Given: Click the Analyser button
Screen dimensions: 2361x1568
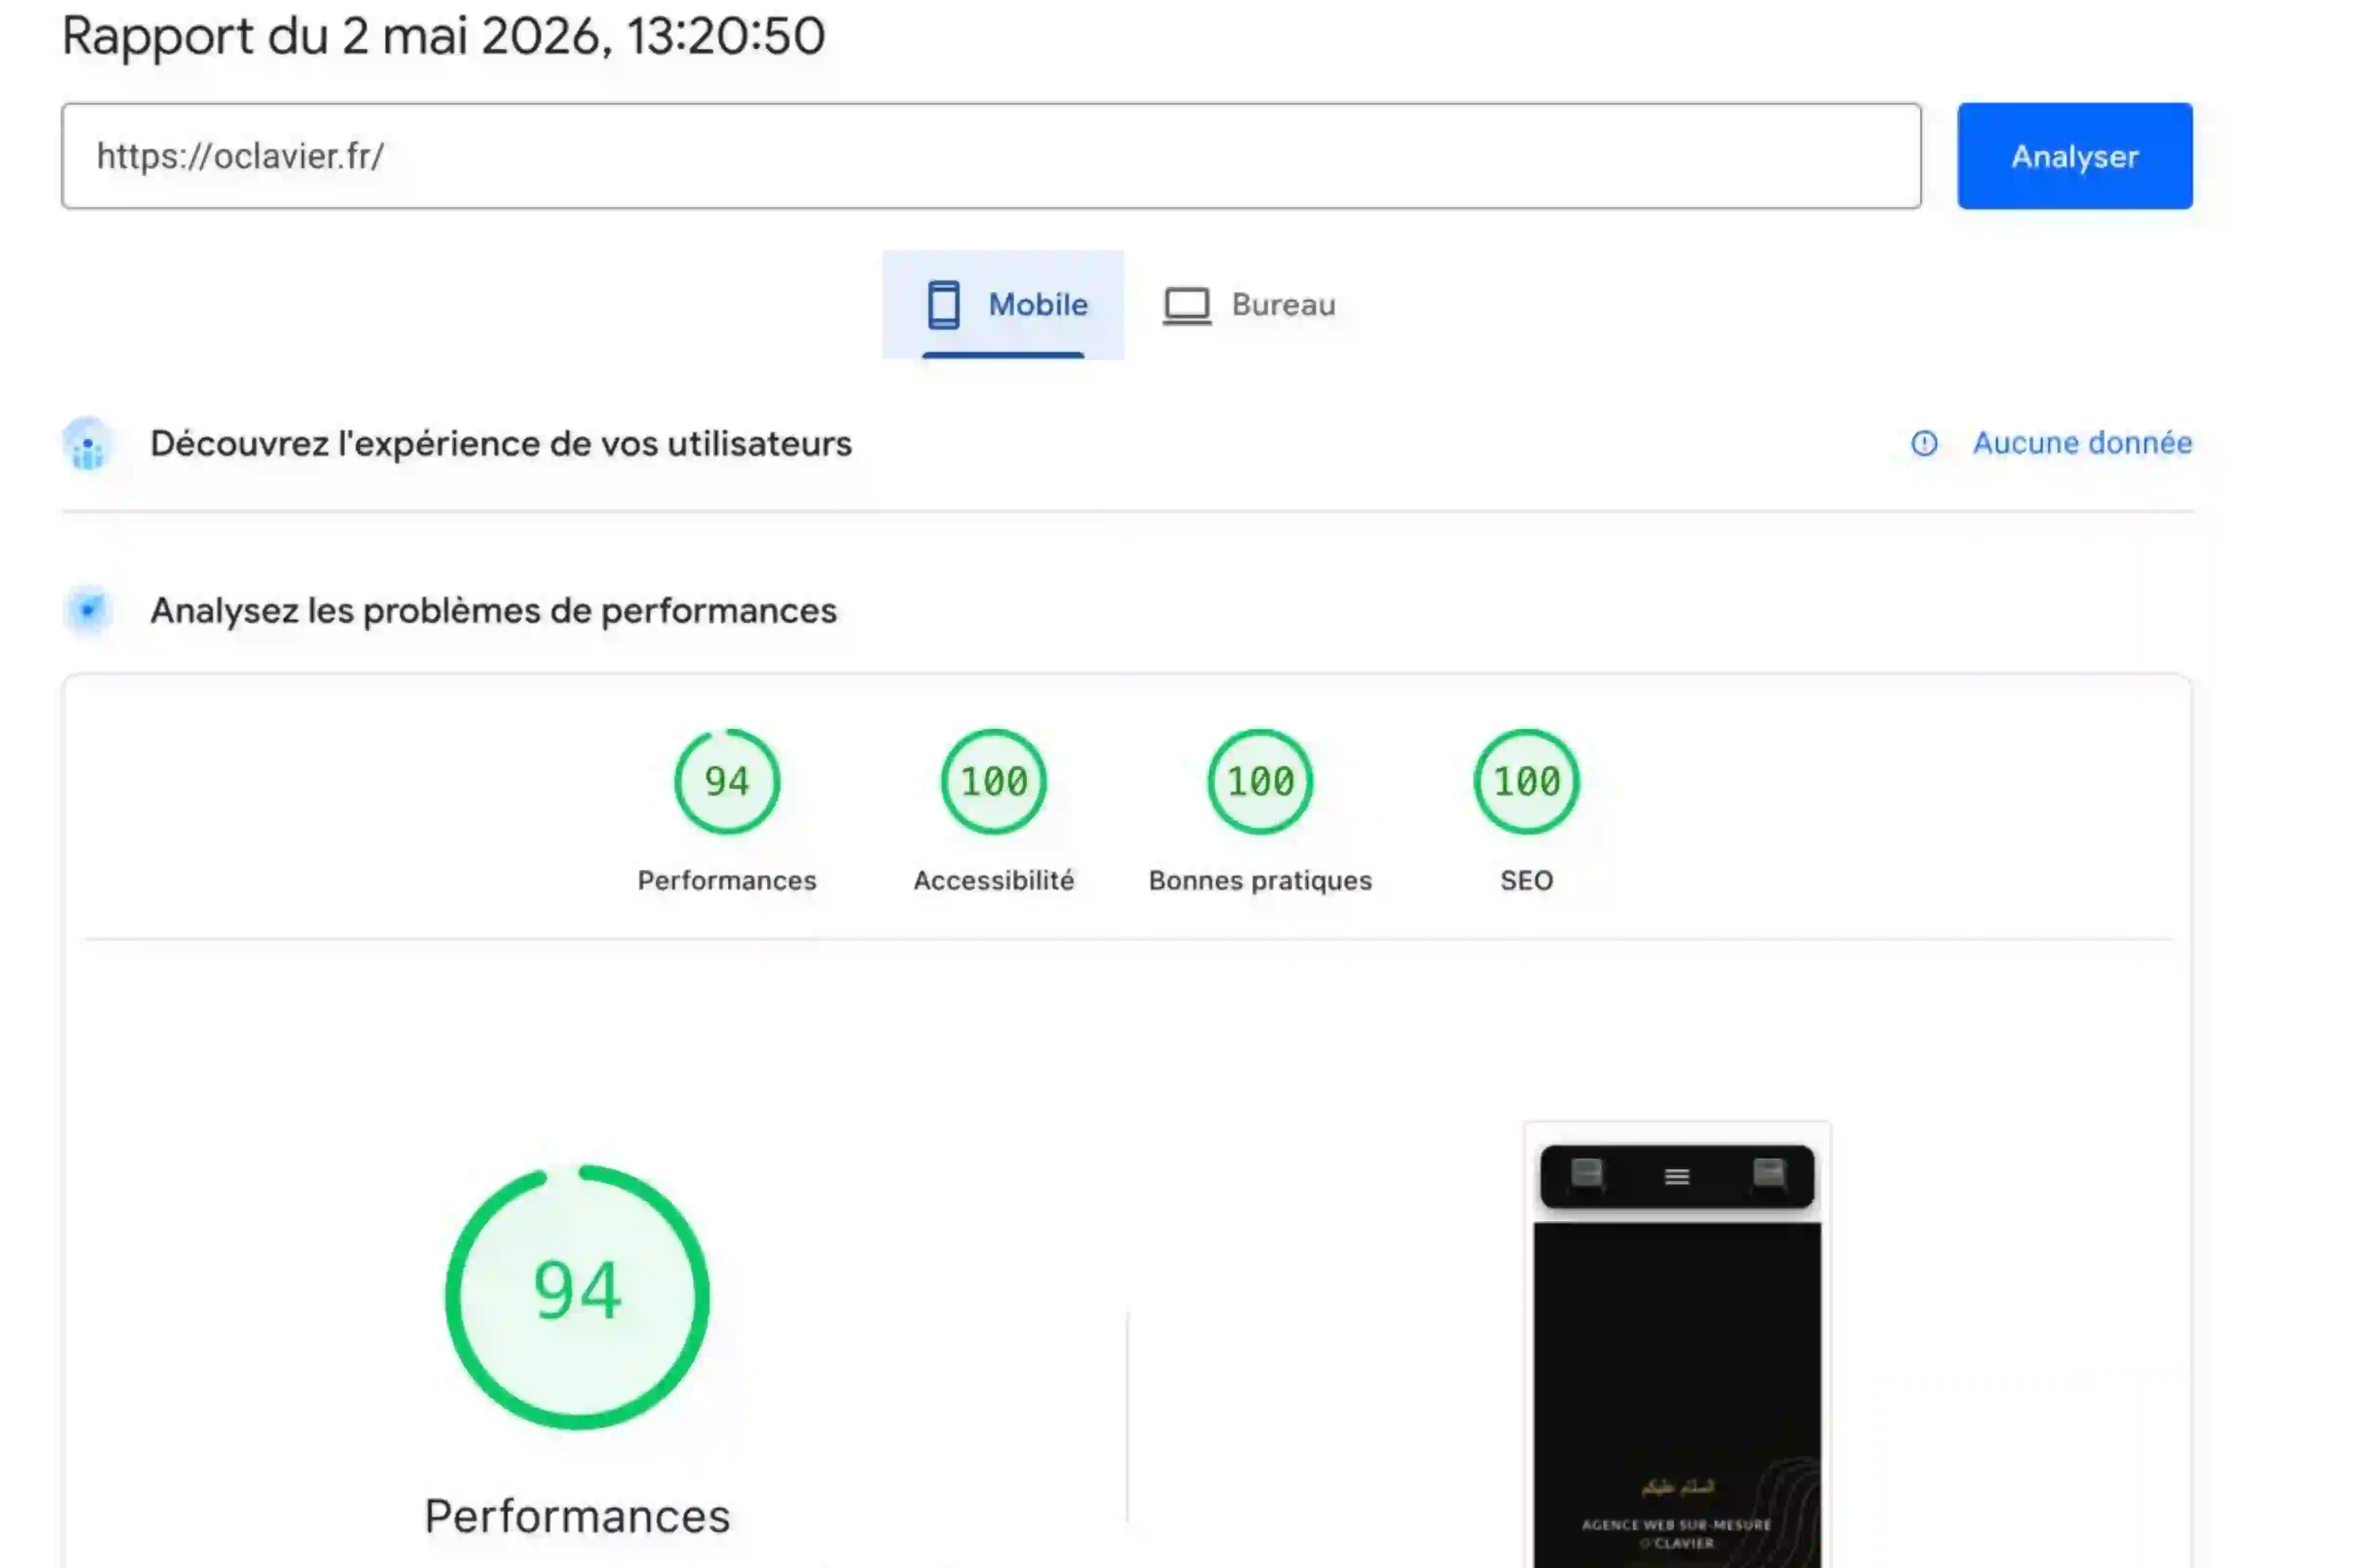Looking at the screenshot, I should point(2074,156).
